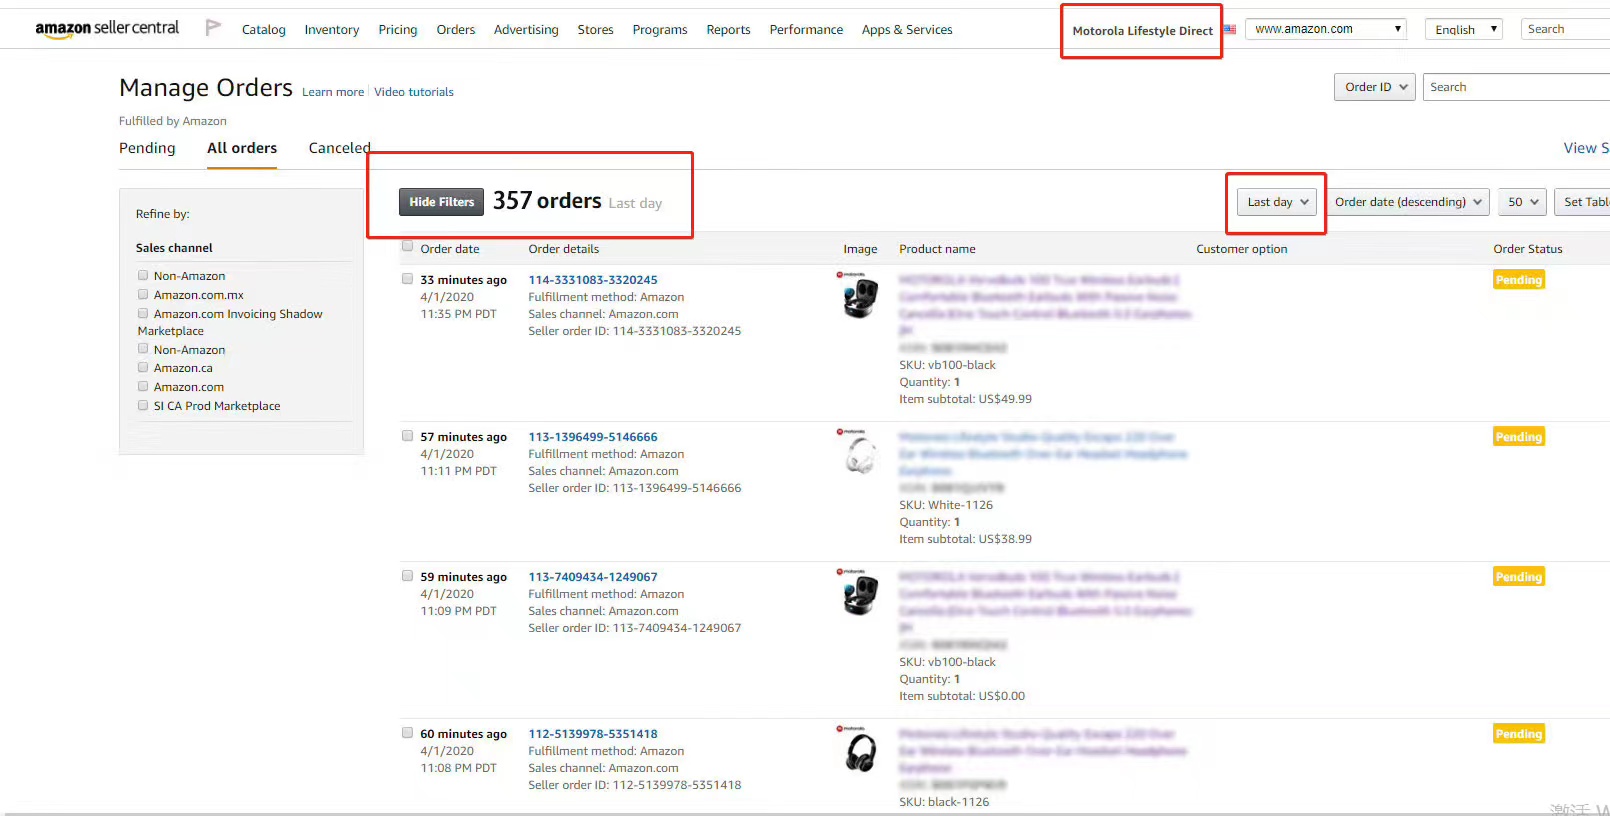Click the 'Item subtotal: US$0.00' text
The width and height of the screenshot is (1610, 816).
[x=962, y=696]
